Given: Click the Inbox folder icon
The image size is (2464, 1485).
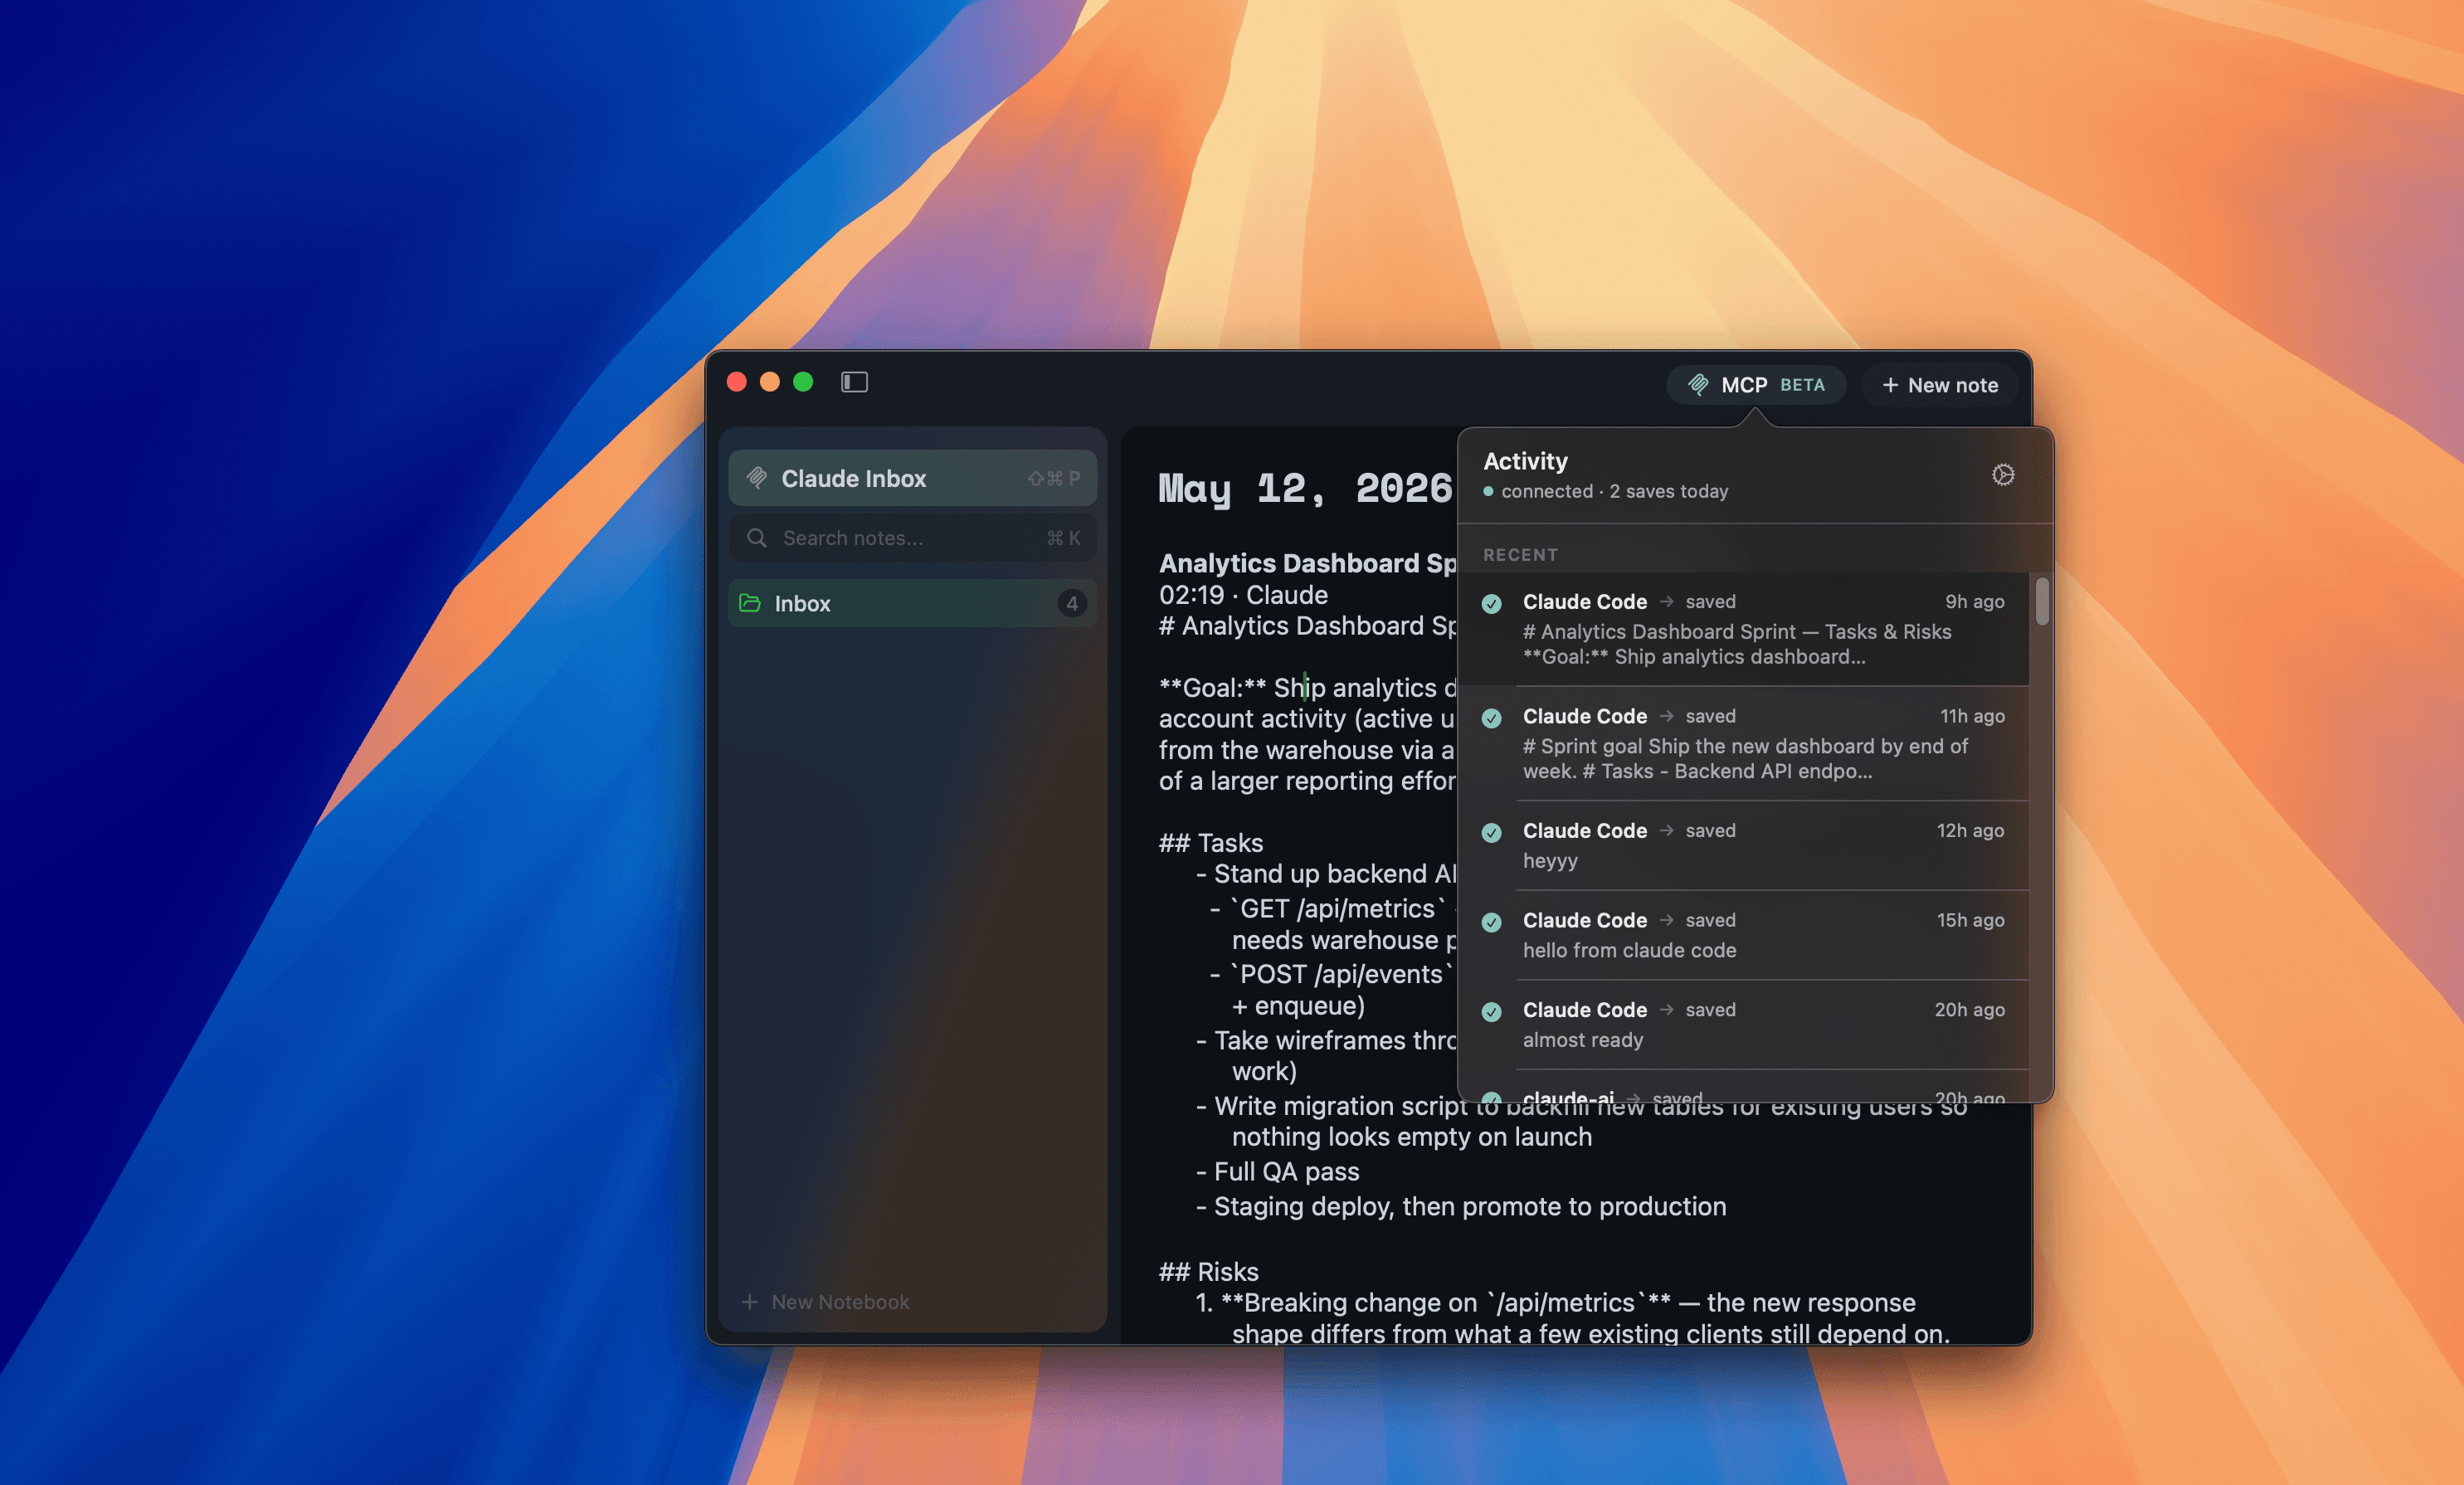Looking at the screenshot, I should click(750, 603).
